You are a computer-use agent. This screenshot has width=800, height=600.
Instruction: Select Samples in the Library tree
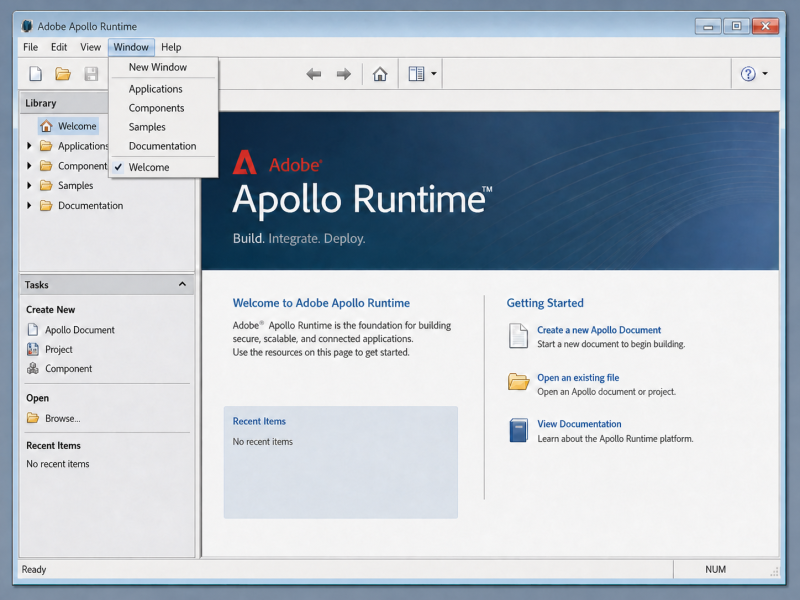click(x=76, y=185)
